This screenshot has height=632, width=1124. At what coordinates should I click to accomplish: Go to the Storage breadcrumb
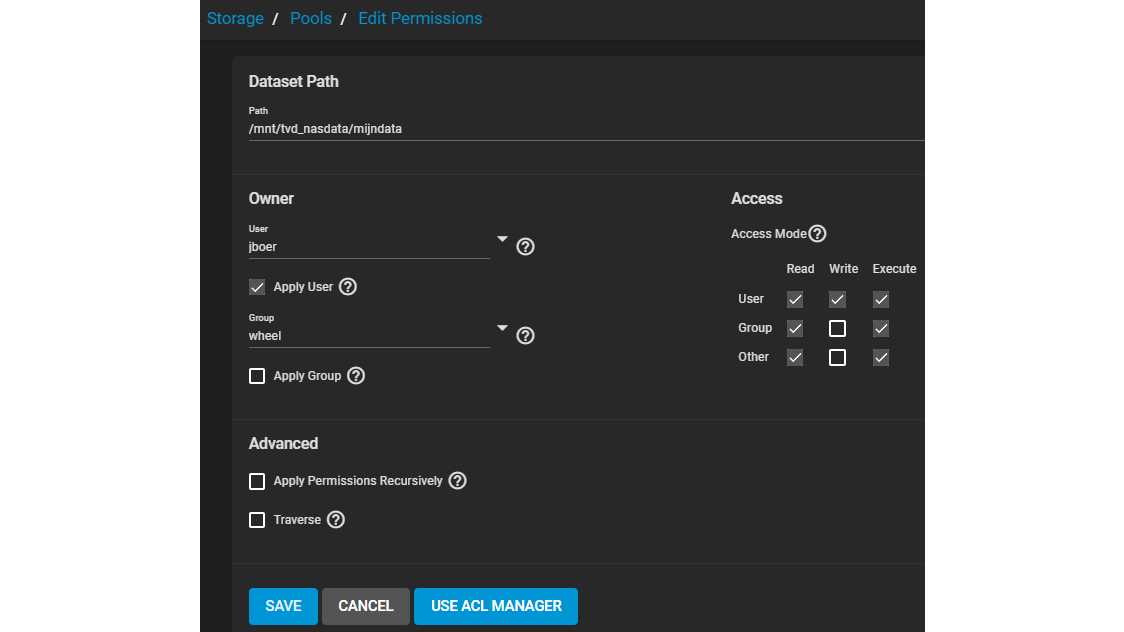tap(235, 18)
